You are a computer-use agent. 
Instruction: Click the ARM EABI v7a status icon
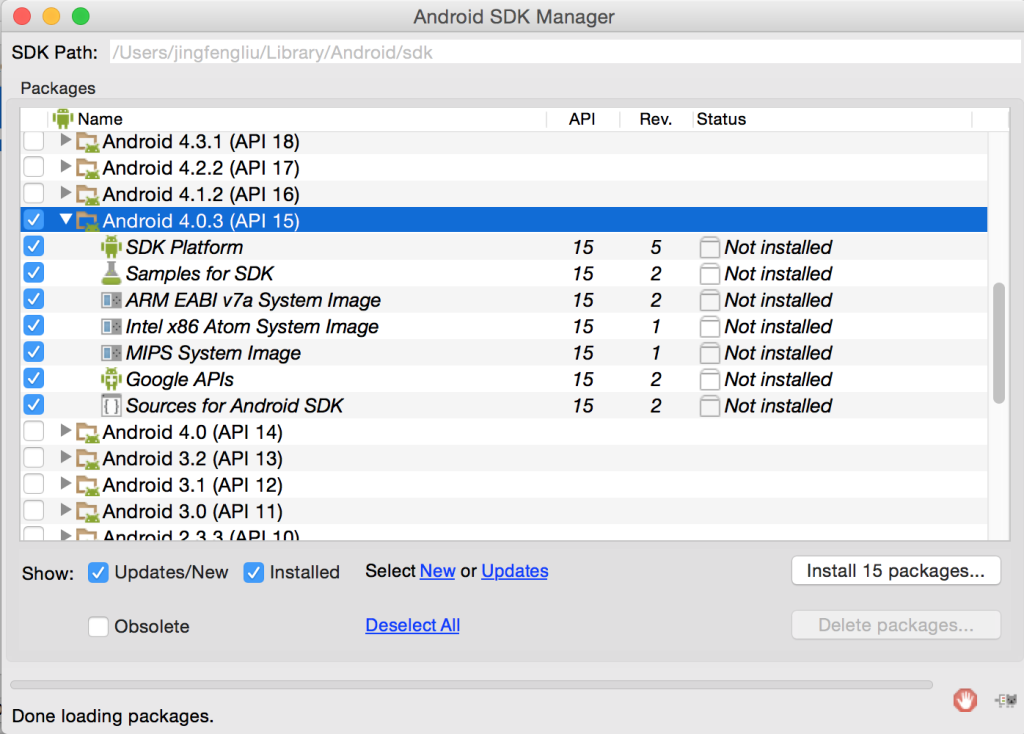point(709,300)
